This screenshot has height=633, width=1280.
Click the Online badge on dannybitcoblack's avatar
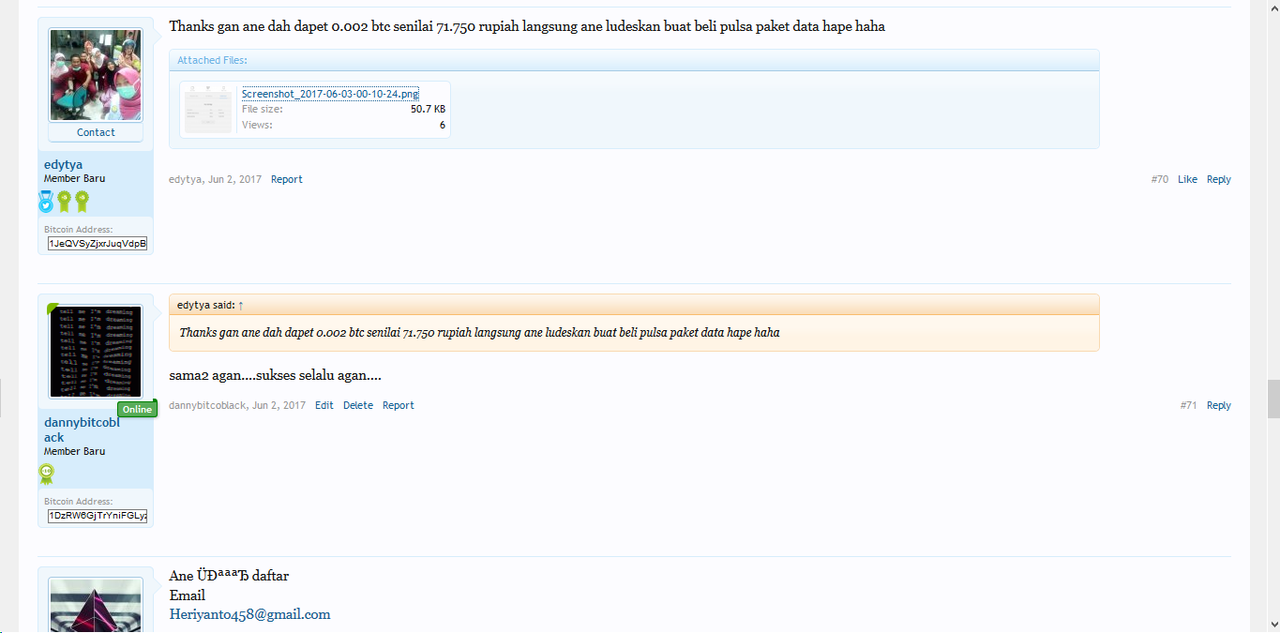tap(137, 408)
